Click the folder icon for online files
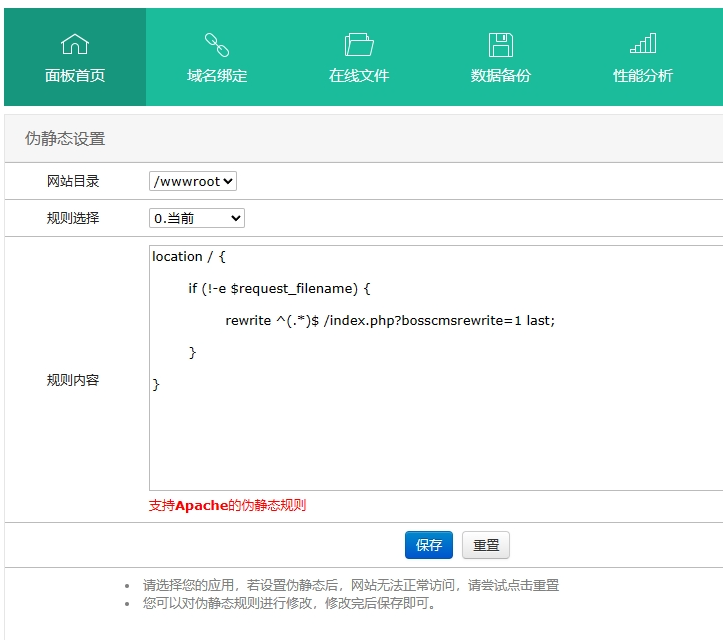The image size is (723, 640). click(x=359, y=44)
